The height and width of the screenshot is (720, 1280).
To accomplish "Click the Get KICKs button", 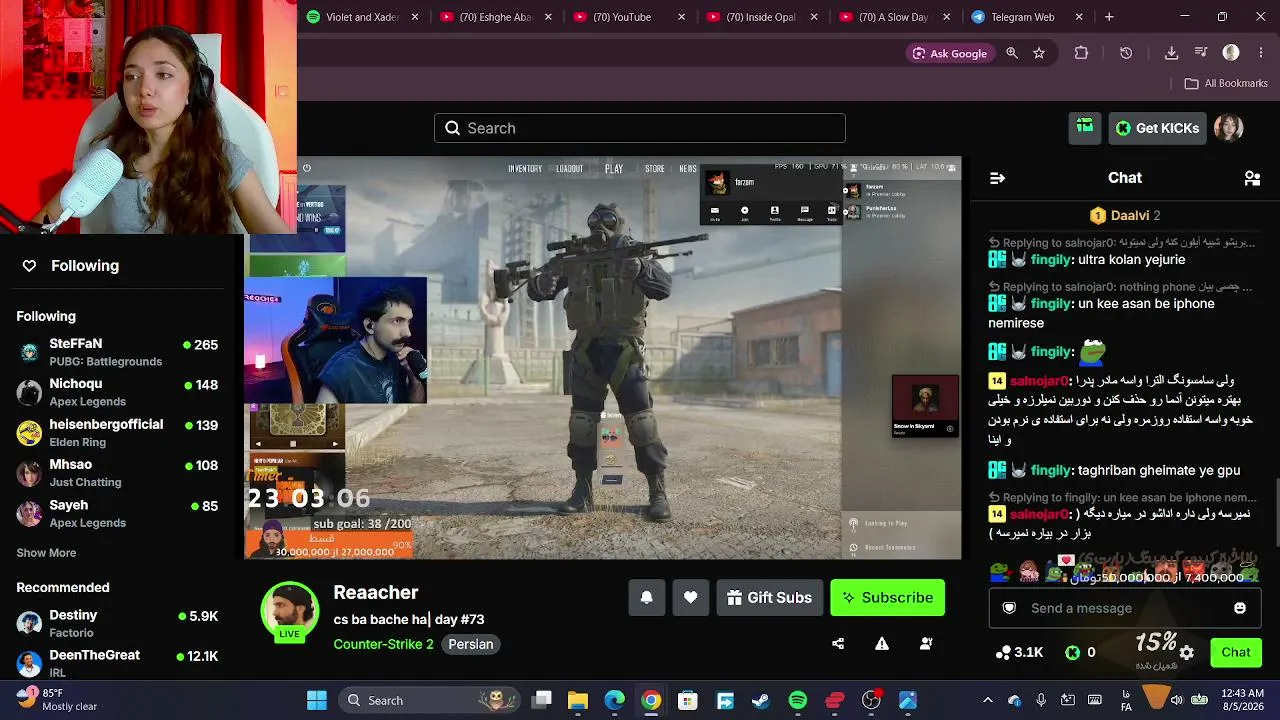I will coord(1157,128).
